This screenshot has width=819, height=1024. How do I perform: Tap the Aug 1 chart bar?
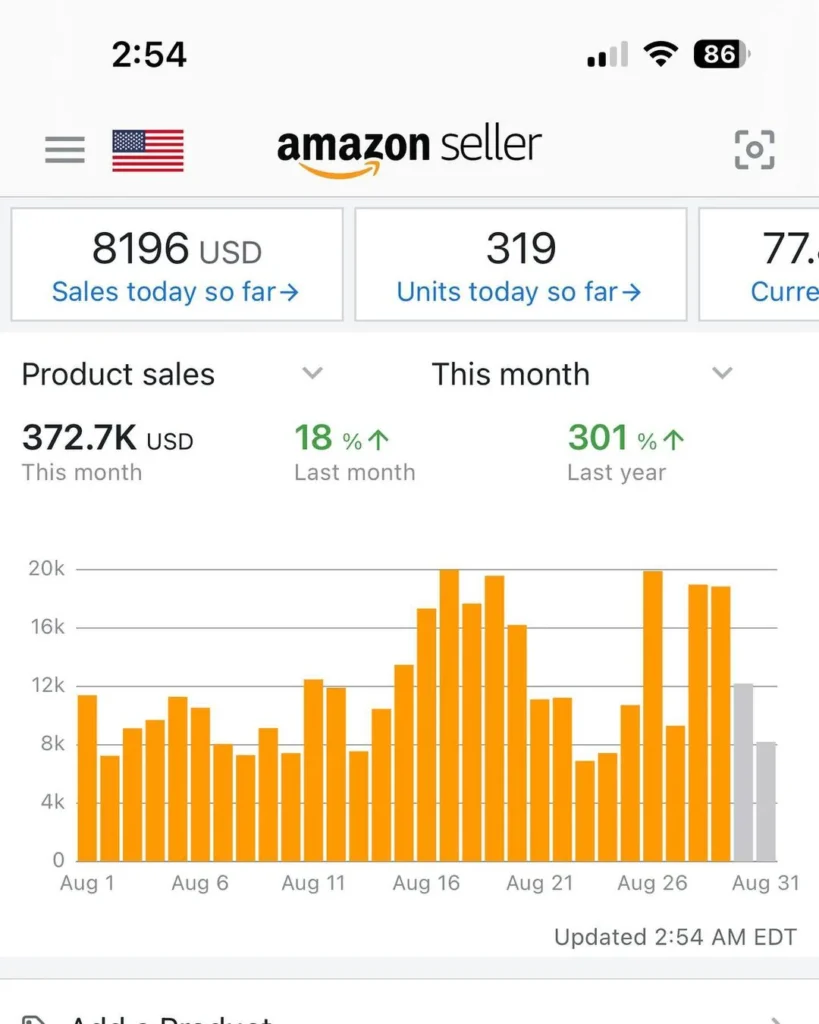click(88, 777)
